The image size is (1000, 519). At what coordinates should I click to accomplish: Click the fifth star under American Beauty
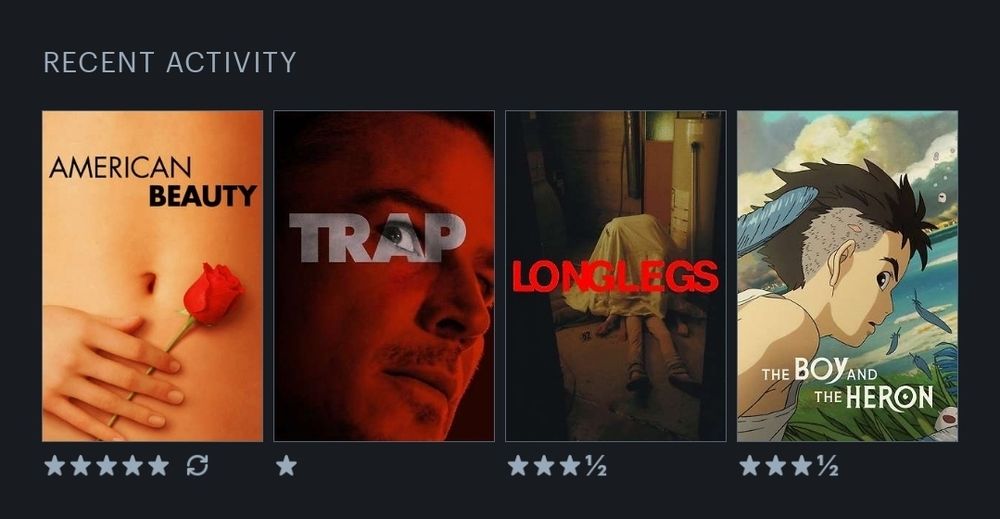158,465
